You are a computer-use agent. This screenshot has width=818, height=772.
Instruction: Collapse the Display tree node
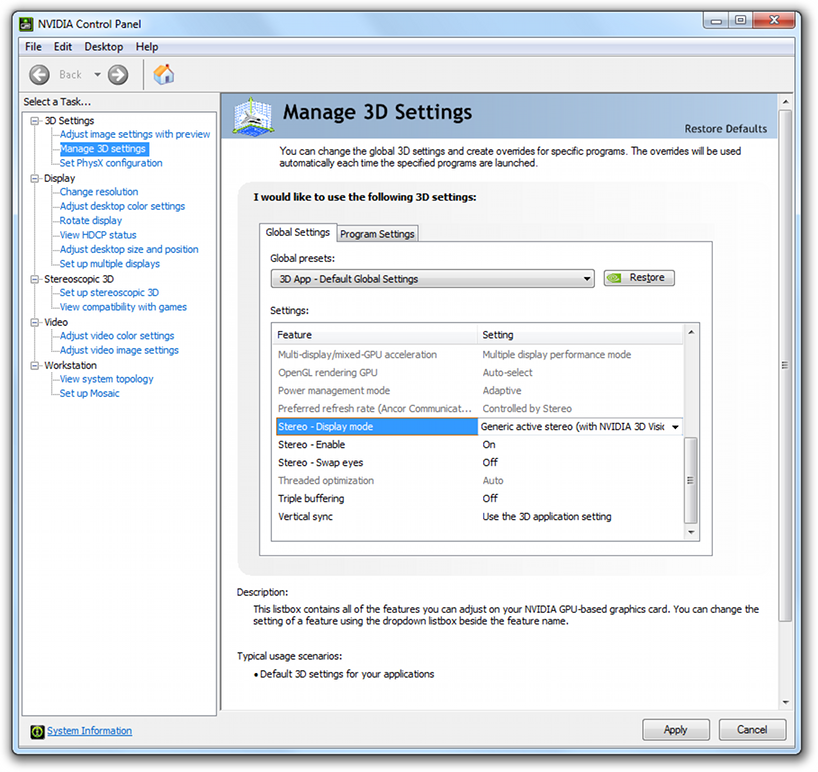[x=35, y=178]
